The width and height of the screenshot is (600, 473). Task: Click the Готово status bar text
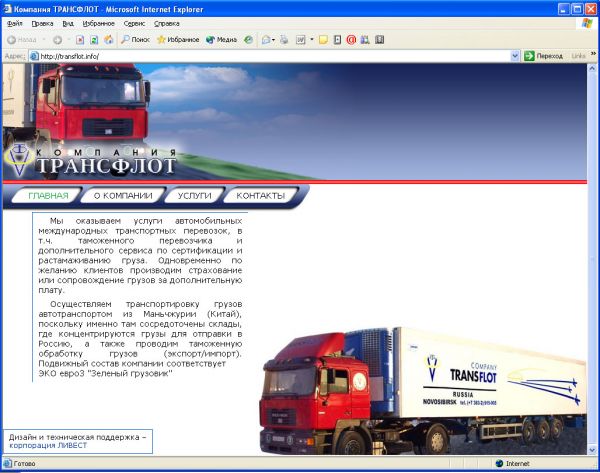pos(24,463)
